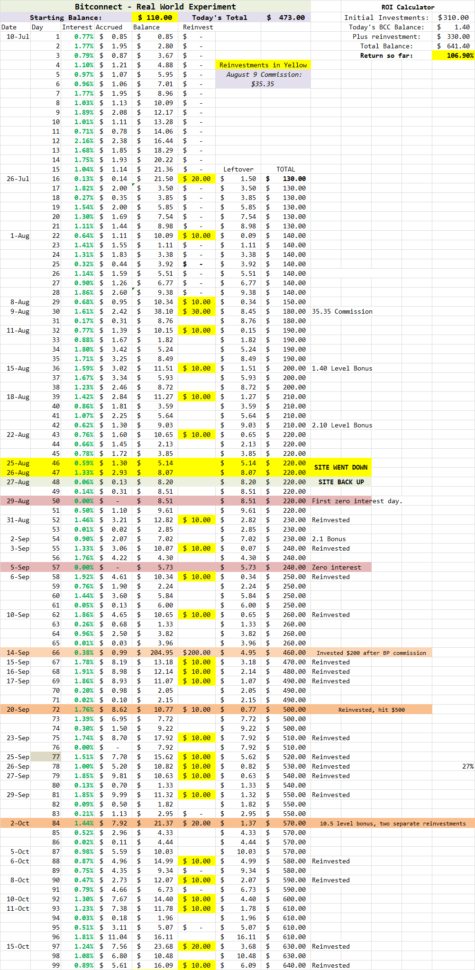Viewport: 475px width, 970px height.
Task: Select the '15-Oct' date cell
Action: (15, 946)
